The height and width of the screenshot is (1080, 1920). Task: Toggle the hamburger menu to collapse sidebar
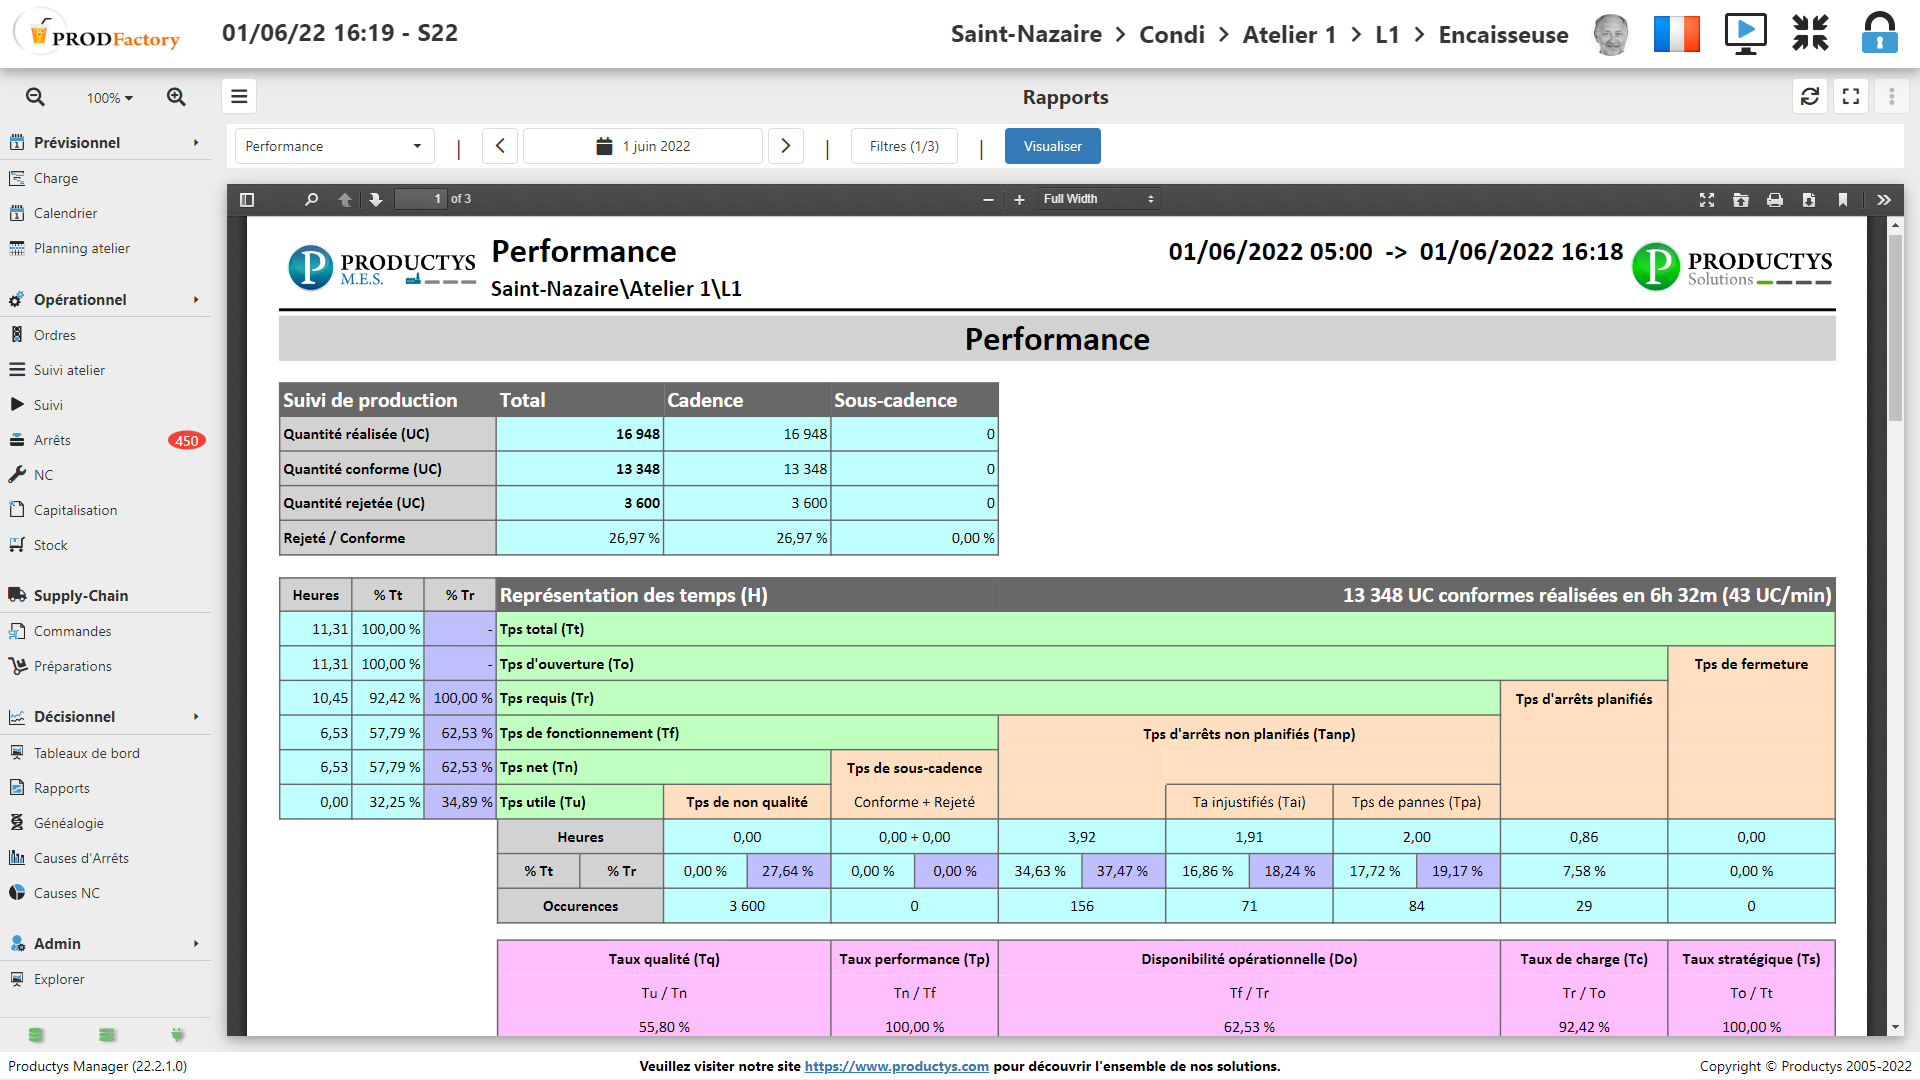pyautogui.click(x=239, y=97)
